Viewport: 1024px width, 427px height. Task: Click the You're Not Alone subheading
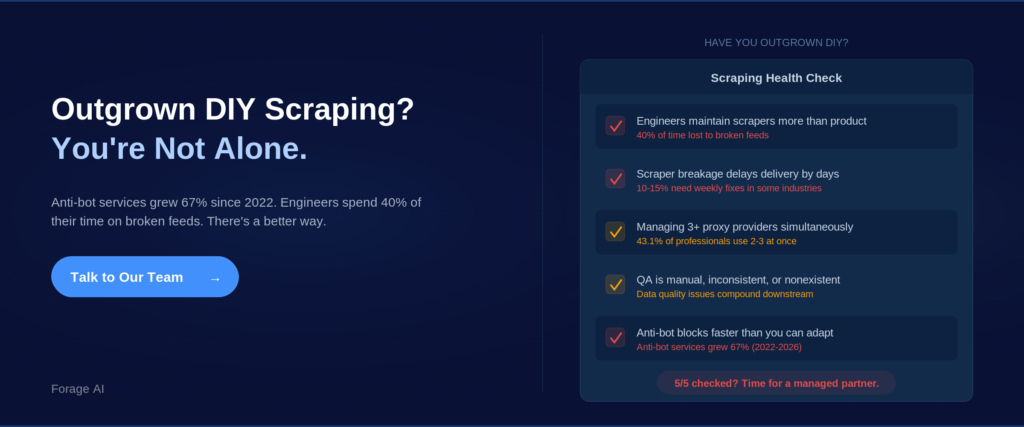(x=179, y=149)
